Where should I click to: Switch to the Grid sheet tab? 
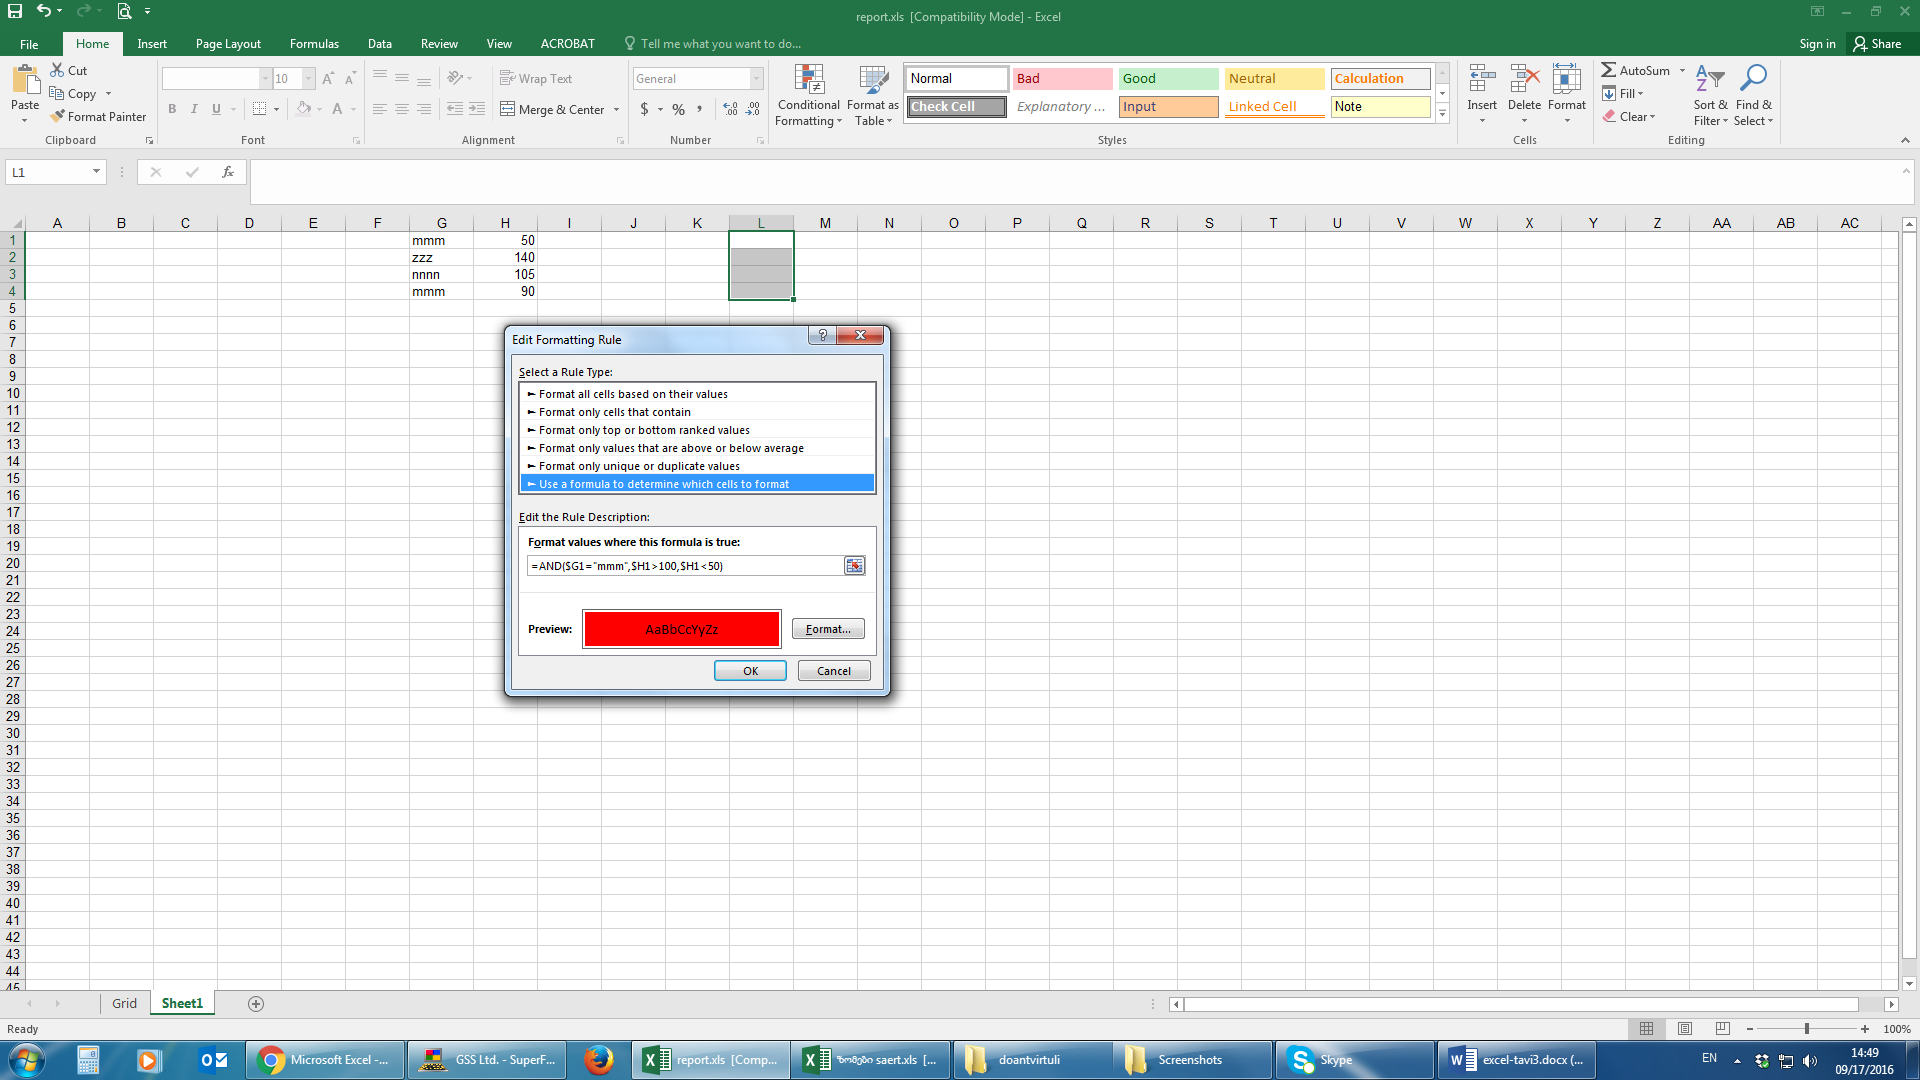(124, 1004)
